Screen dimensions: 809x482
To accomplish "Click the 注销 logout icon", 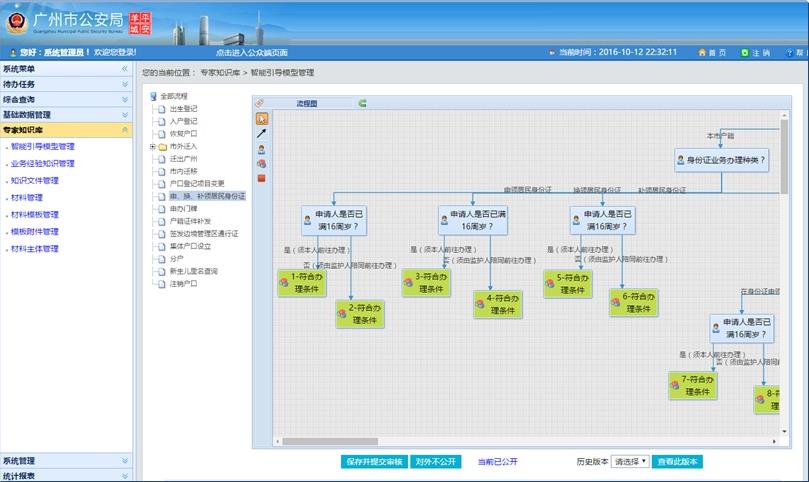I will click(x=744, y=52).
